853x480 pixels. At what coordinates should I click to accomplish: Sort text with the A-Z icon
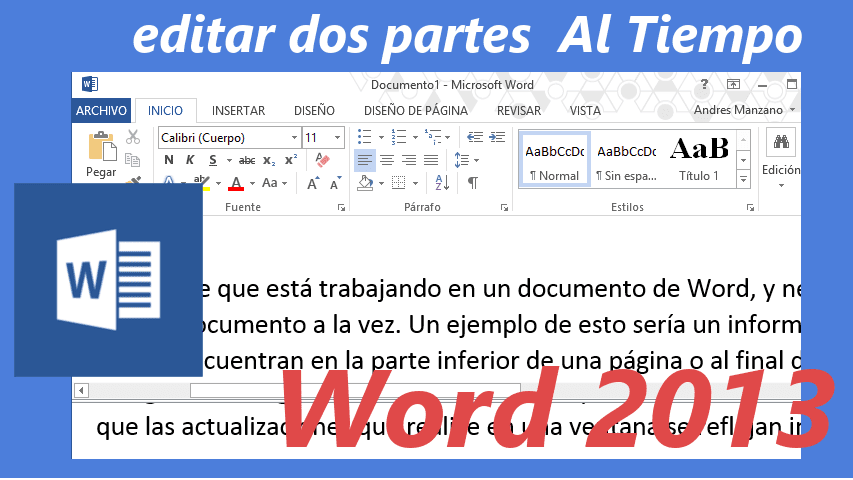point(442,183)
